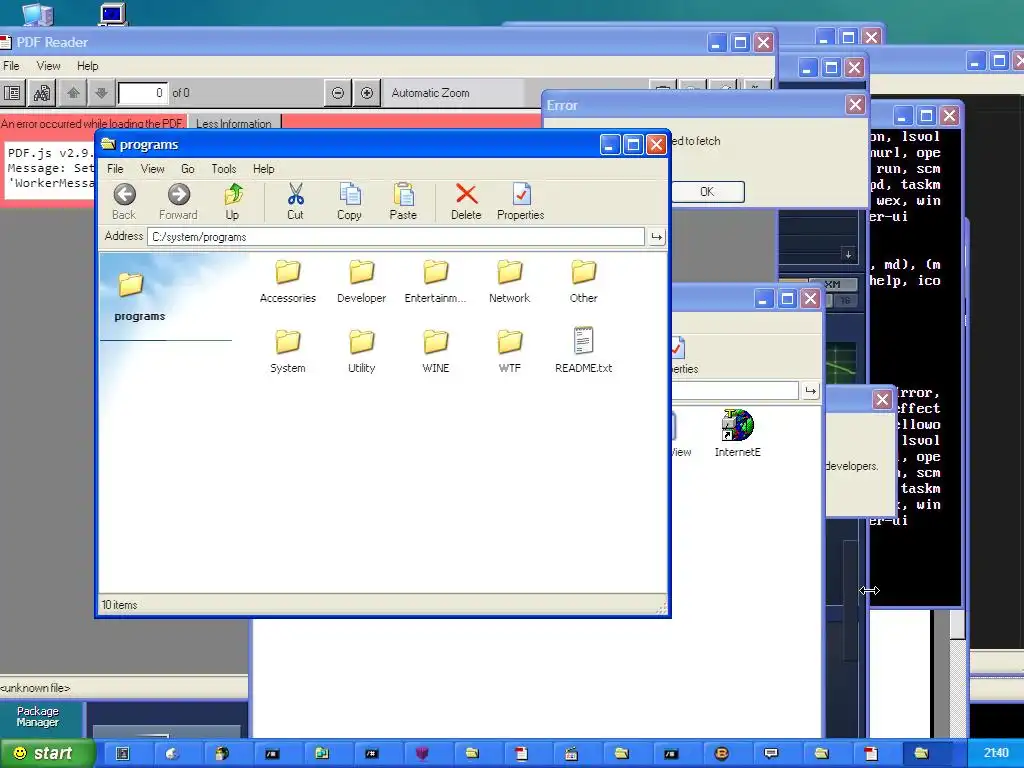Go to previous page in PDF Reader
Image resolution: width=1024 pixels, height=768 pixels.
point(73,93)
